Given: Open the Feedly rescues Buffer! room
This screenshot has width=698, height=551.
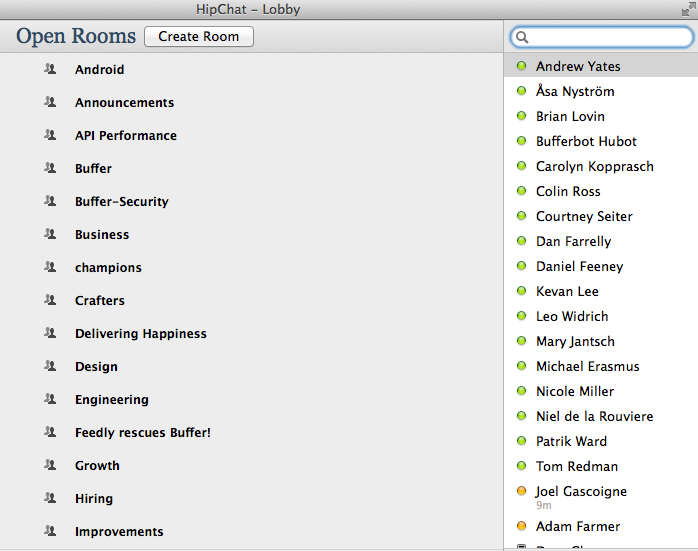Looking at the screenshot, I should coord(143,433).
